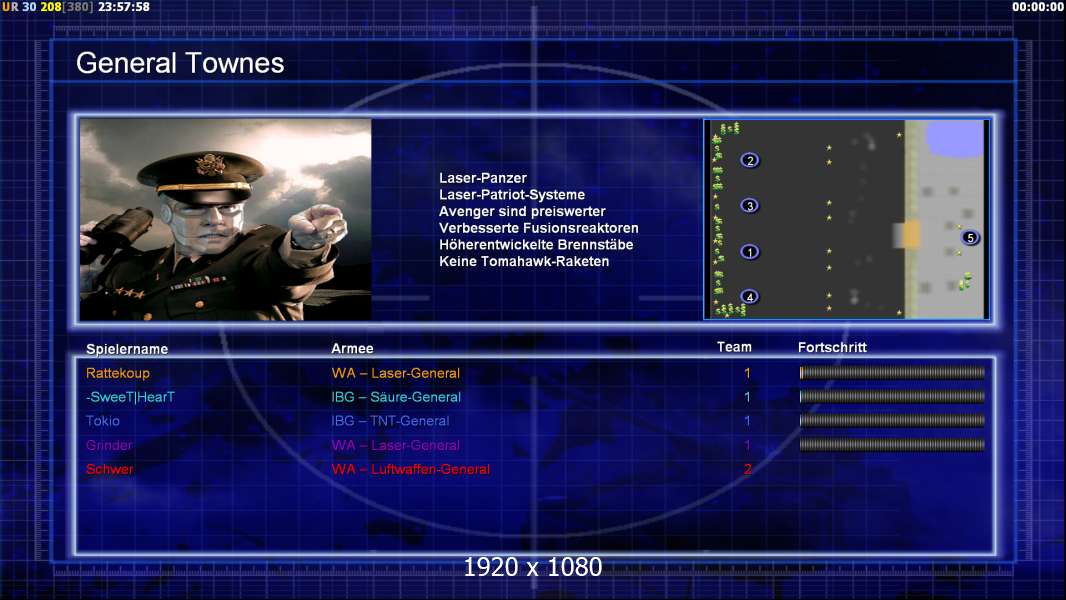Select player name Grinder
Viewport: 1066px width, 600px height.
point(109,445)
